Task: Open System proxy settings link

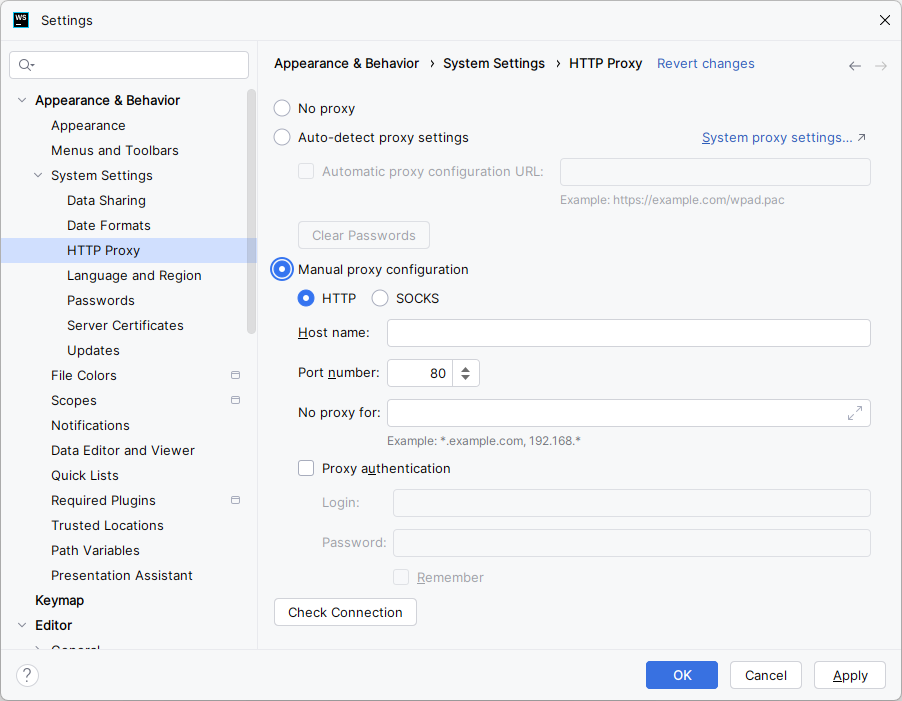Action: pos(777,137)
